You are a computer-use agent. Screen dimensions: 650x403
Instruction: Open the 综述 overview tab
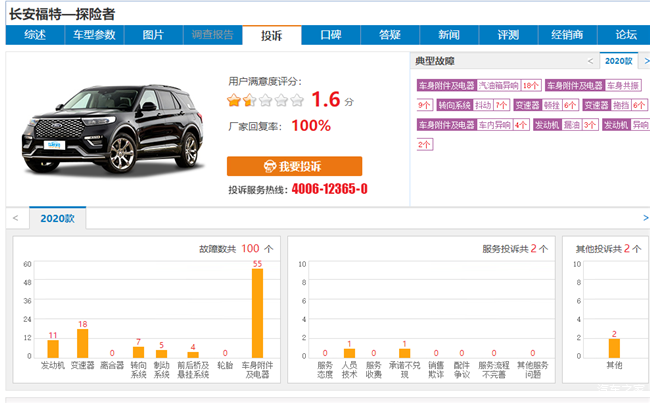coord(35,35)
